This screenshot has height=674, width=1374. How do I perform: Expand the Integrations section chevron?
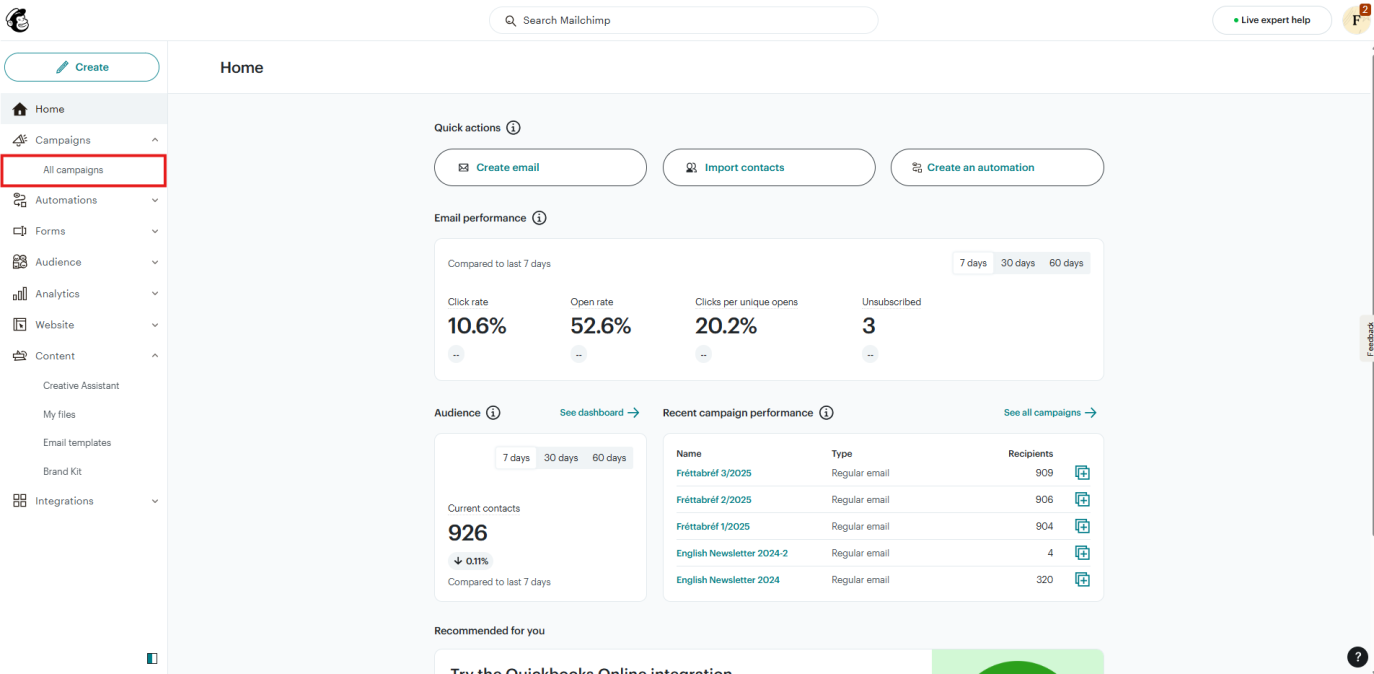(x=154, y=501)
